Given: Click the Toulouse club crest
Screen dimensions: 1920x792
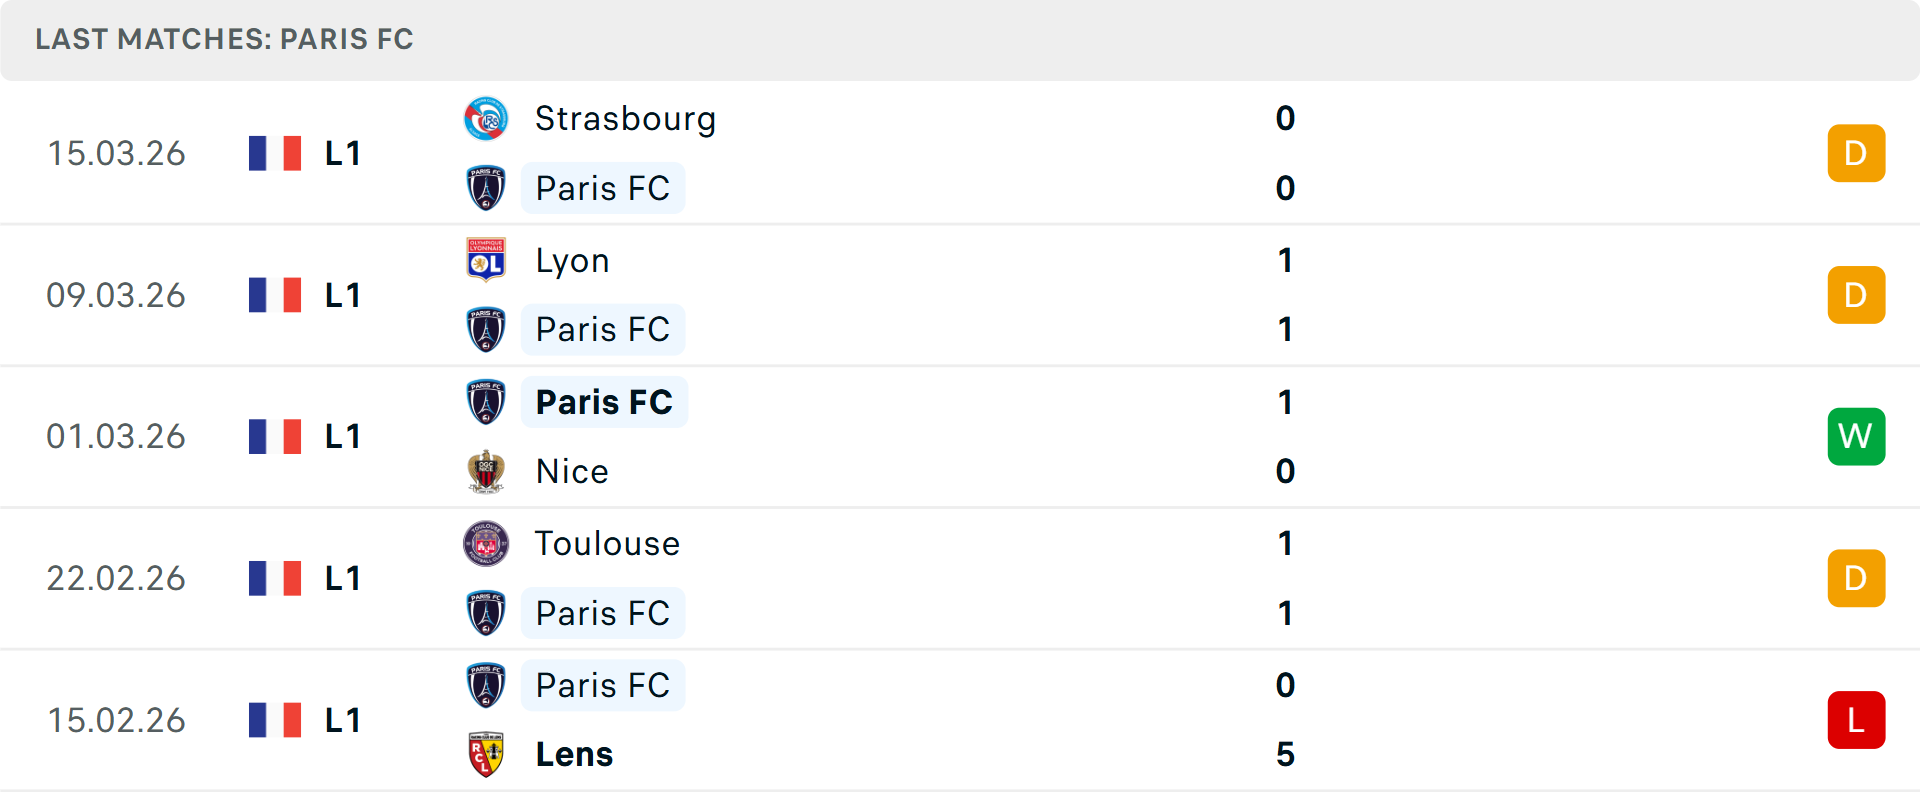Looking at the screenshot, I should click(486, 543).
